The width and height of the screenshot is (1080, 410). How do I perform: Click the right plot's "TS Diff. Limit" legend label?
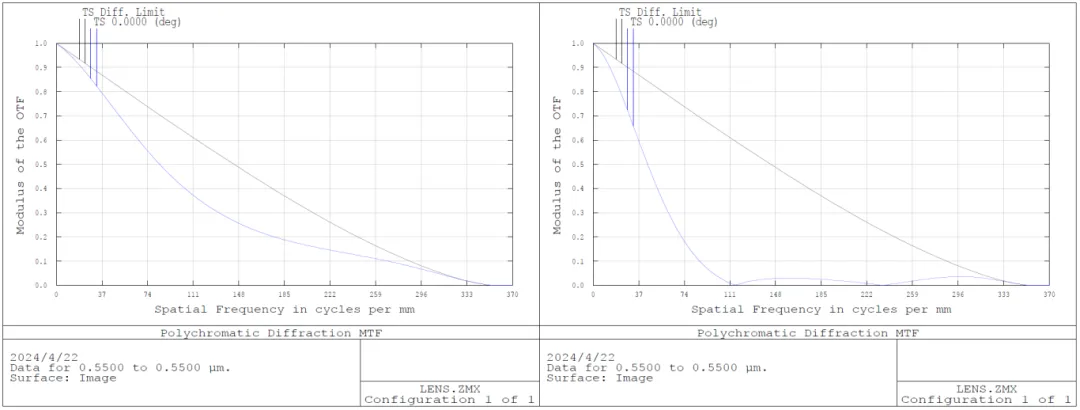tap(660, 12)
